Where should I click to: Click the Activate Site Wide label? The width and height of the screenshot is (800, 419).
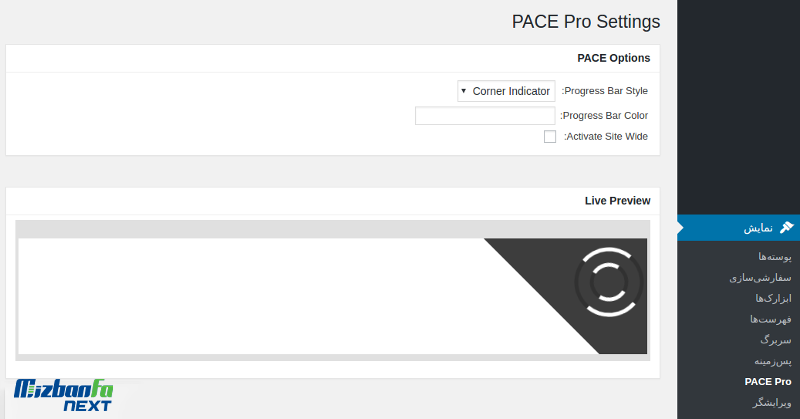pyautogui.click(x=606, y=137)
